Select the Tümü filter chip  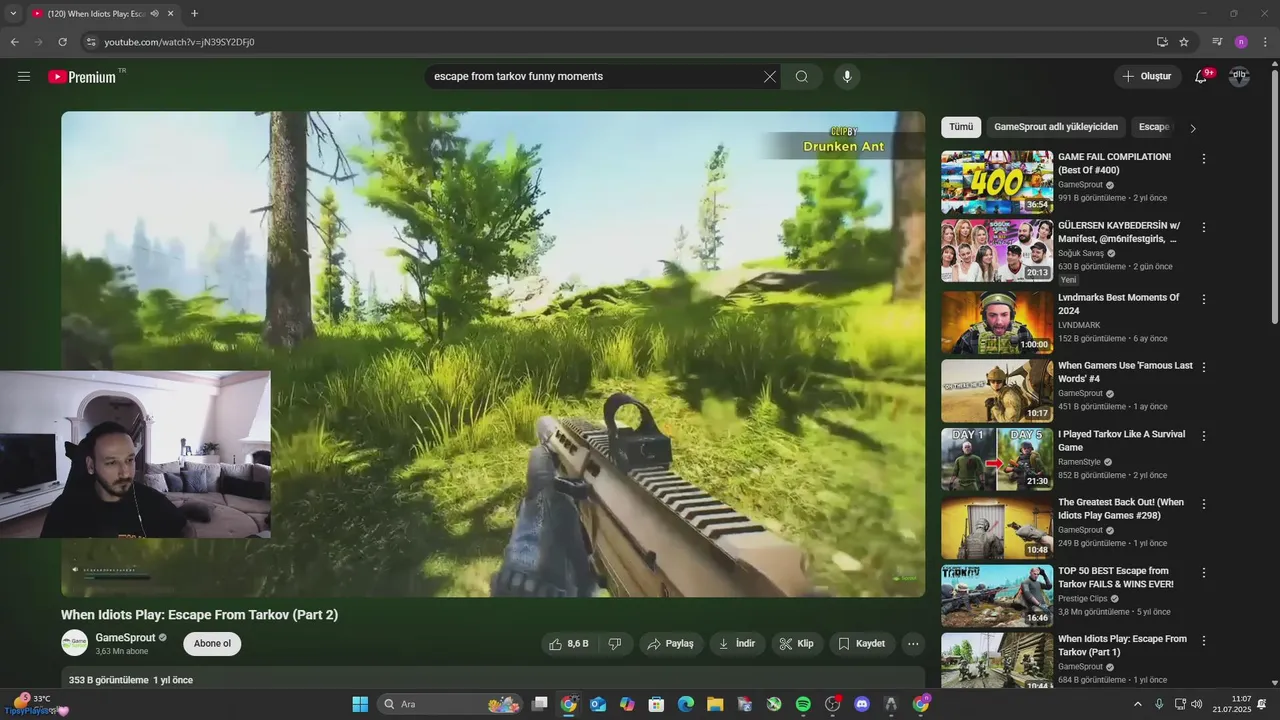961,127
